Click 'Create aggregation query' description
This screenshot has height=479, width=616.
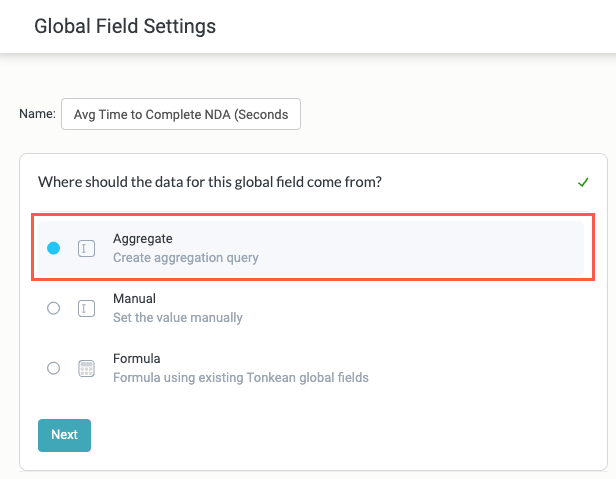(x=185, y=258)
